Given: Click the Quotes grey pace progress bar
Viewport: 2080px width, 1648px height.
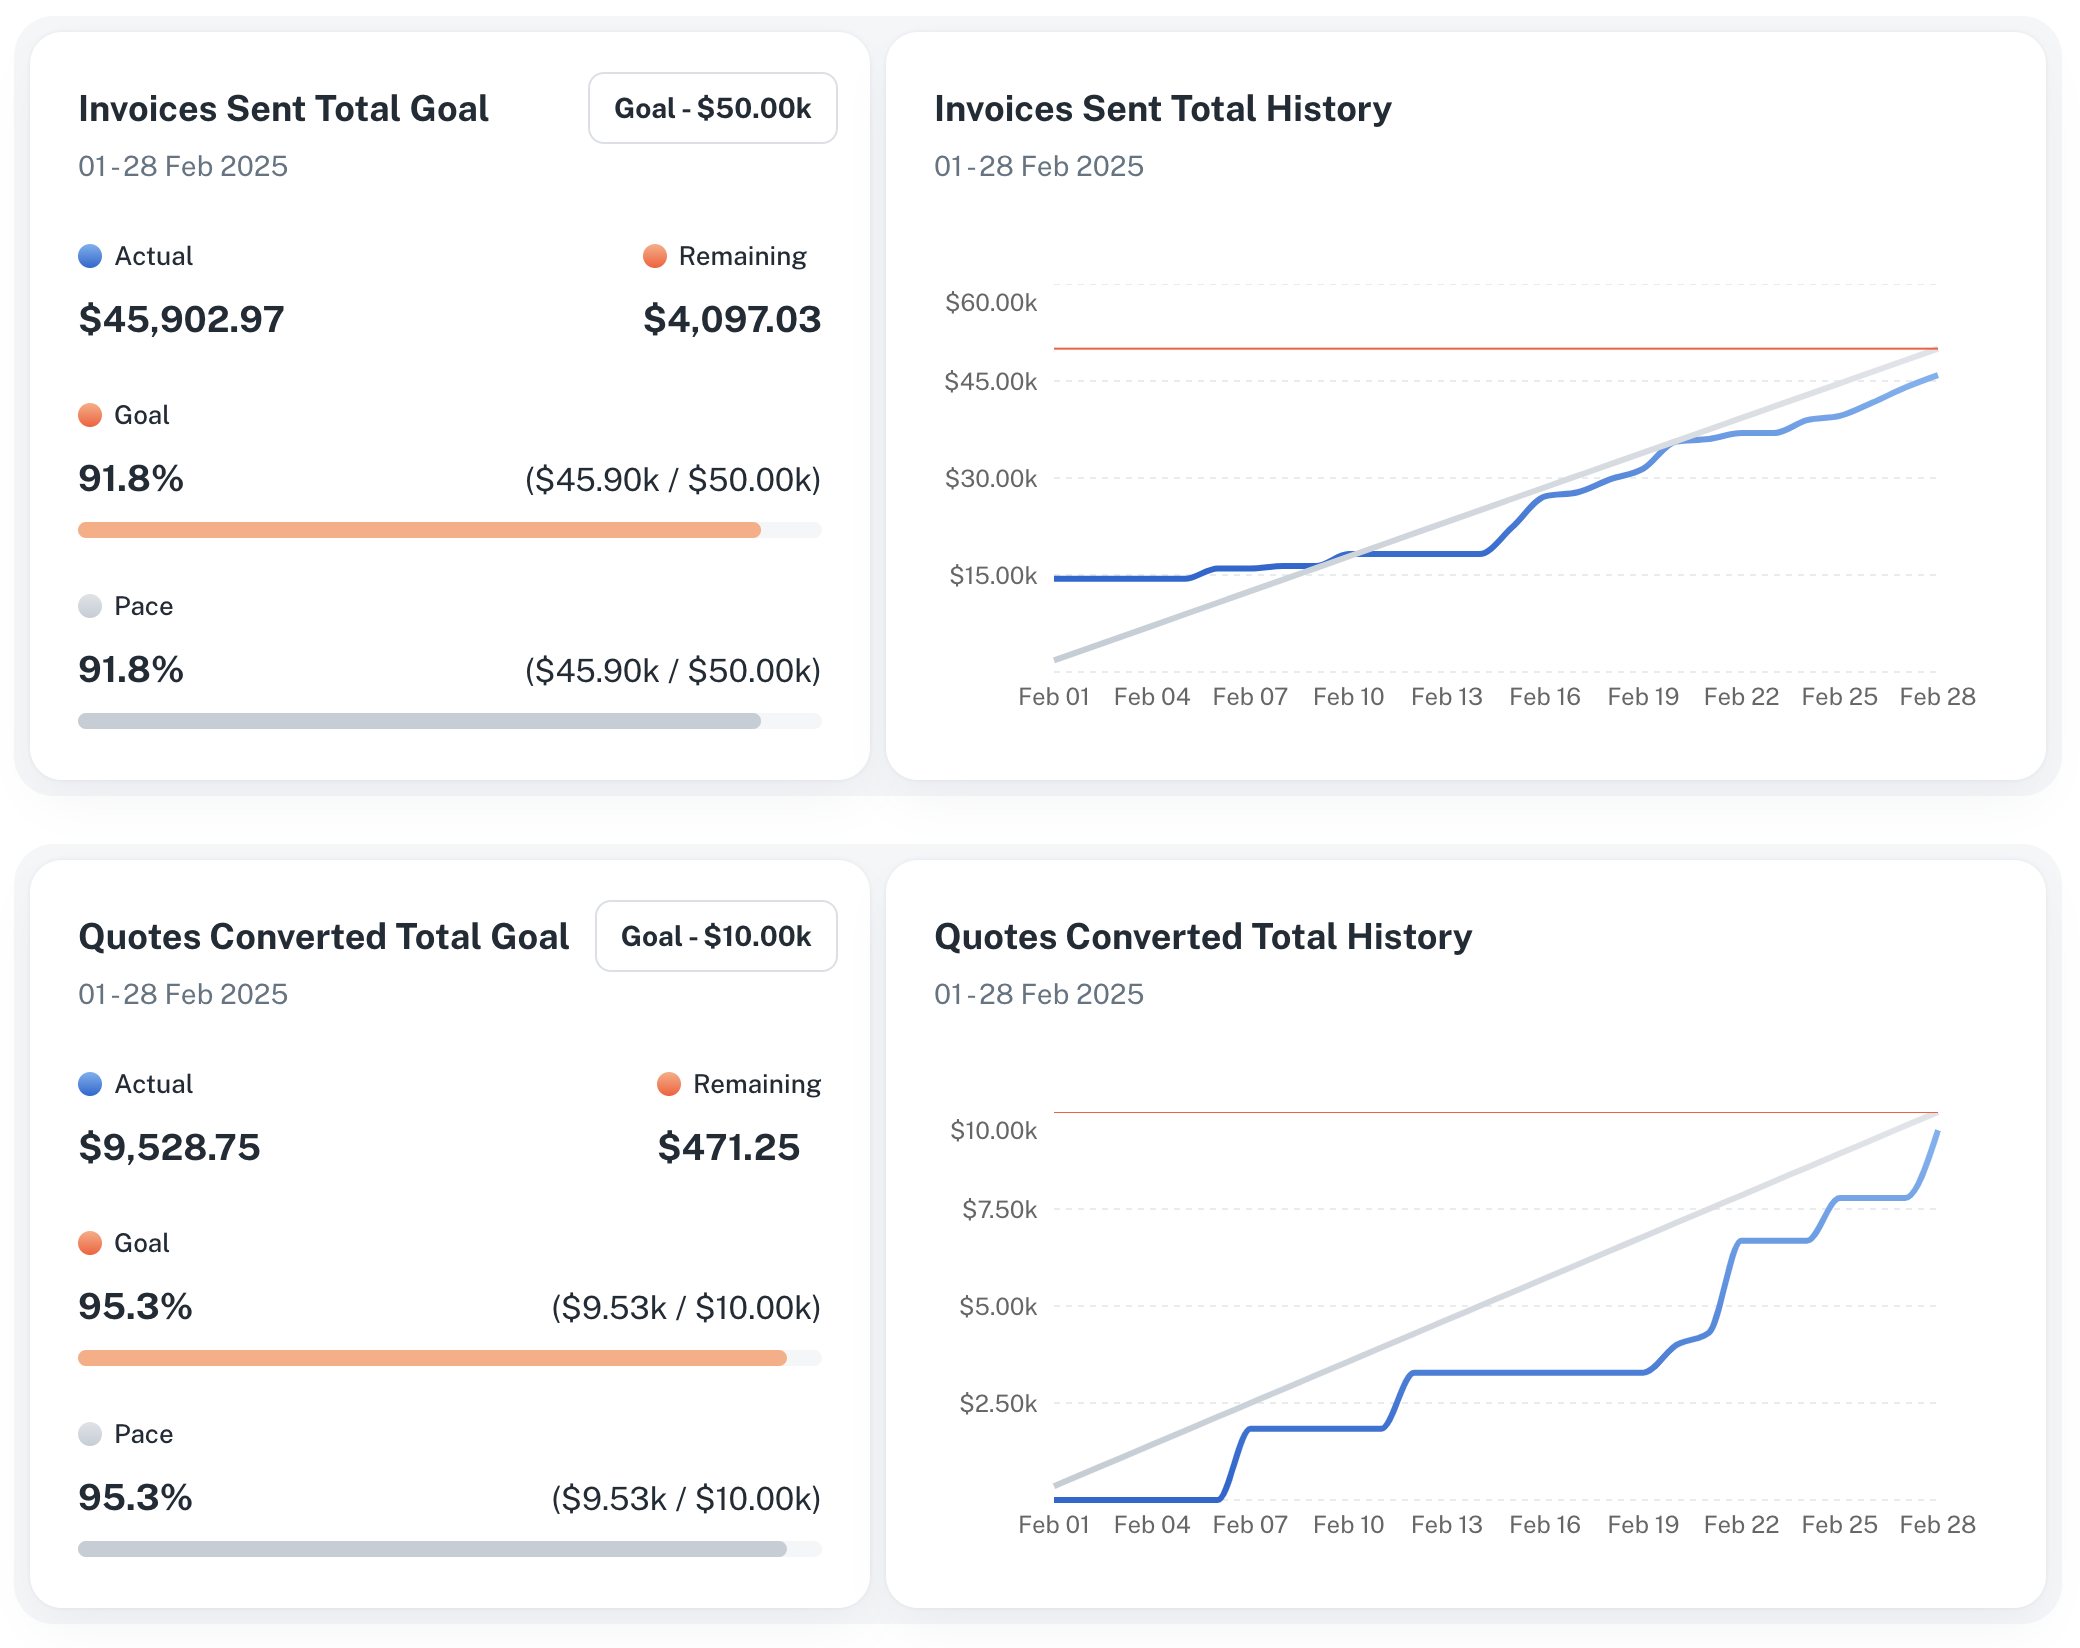Looking at the screenshot, I should pyautogui.click(x=432, y=1549).
